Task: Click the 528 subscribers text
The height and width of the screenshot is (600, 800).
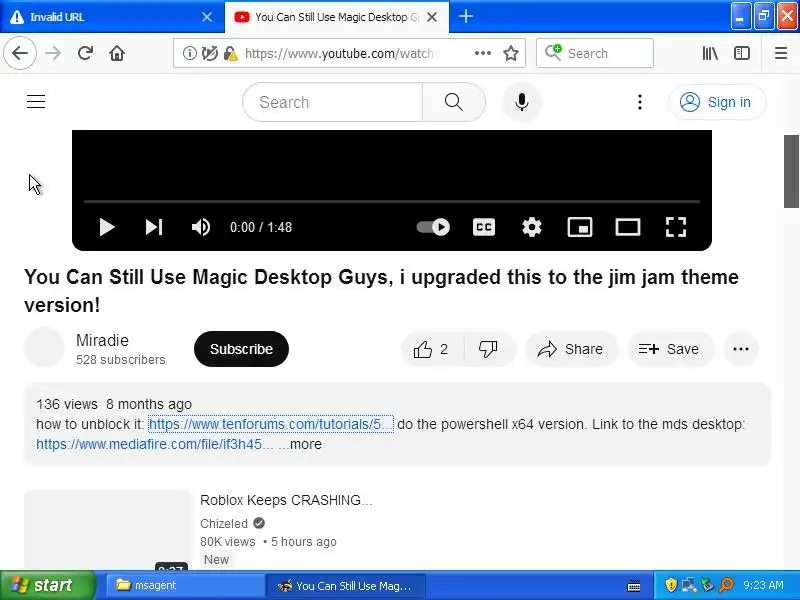Action: pyautogui.click(x=120, y=360)
